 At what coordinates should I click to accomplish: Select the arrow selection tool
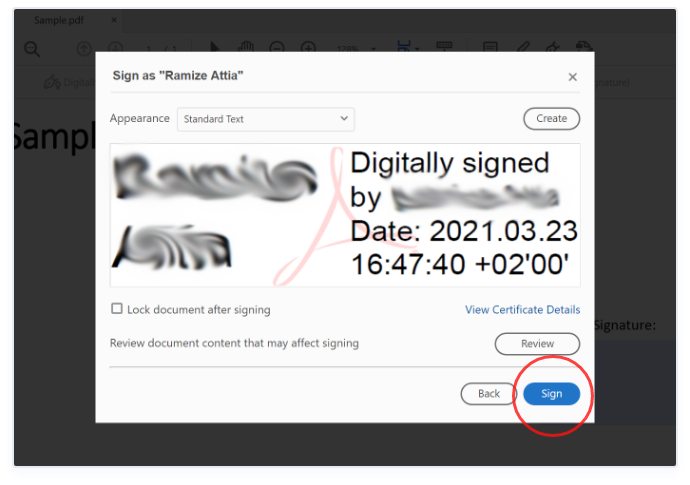pos(214,47)
